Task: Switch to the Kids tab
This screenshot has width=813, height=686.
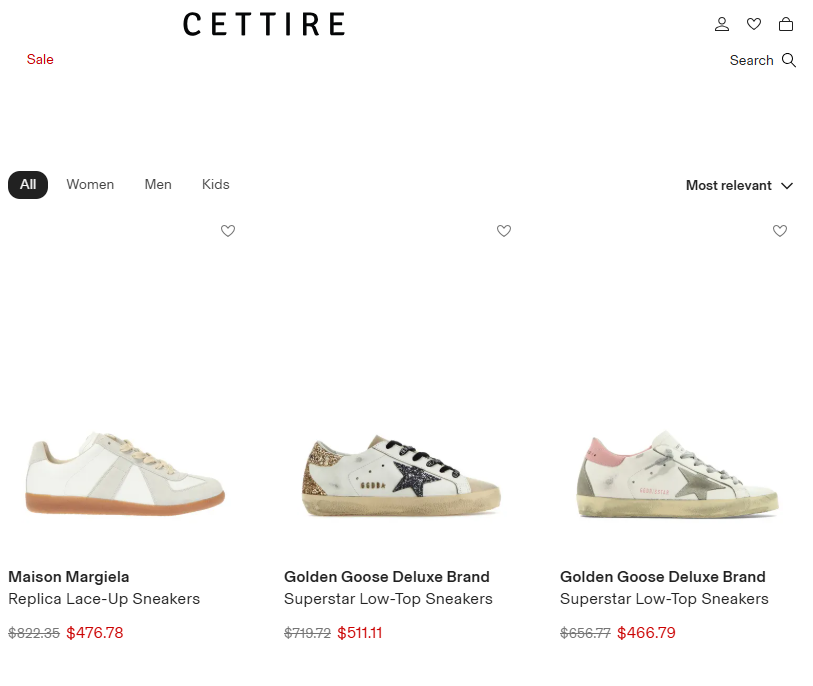Action: tap(216, 185)
